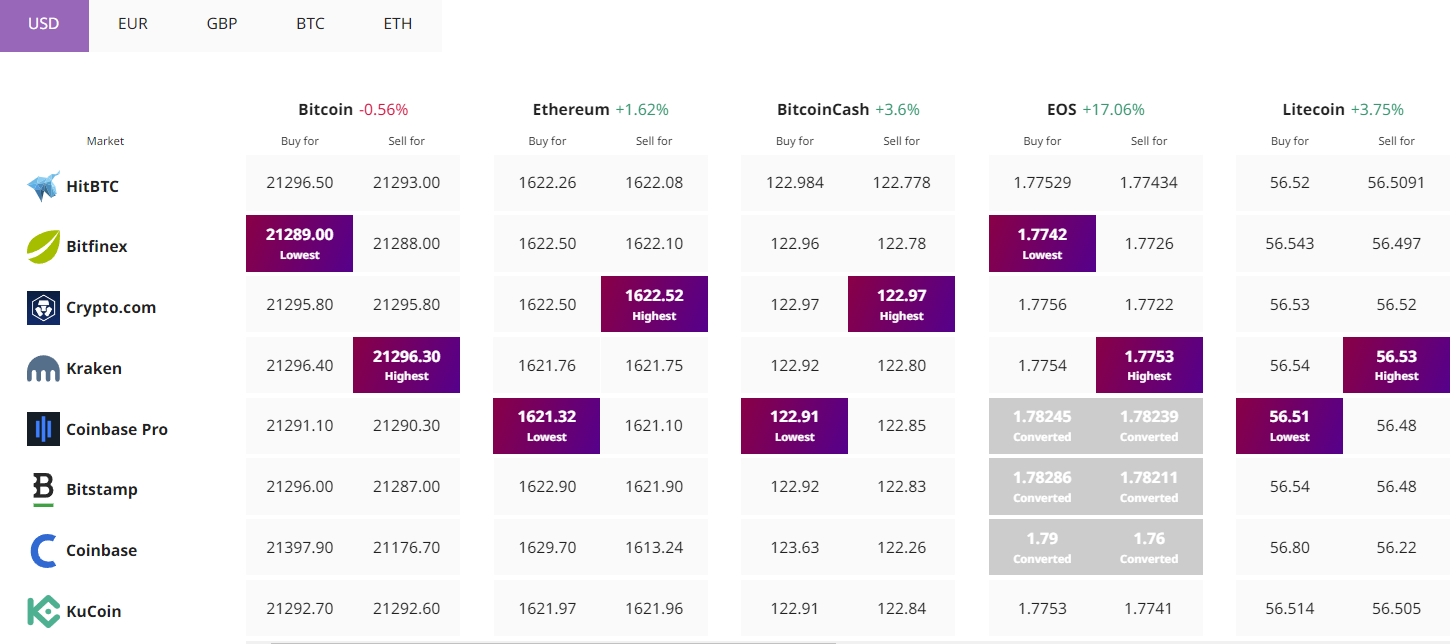Screen dimensions: 1456x644
Task: Click the Kraken exchange logo icon
Action: pos(43,369)
